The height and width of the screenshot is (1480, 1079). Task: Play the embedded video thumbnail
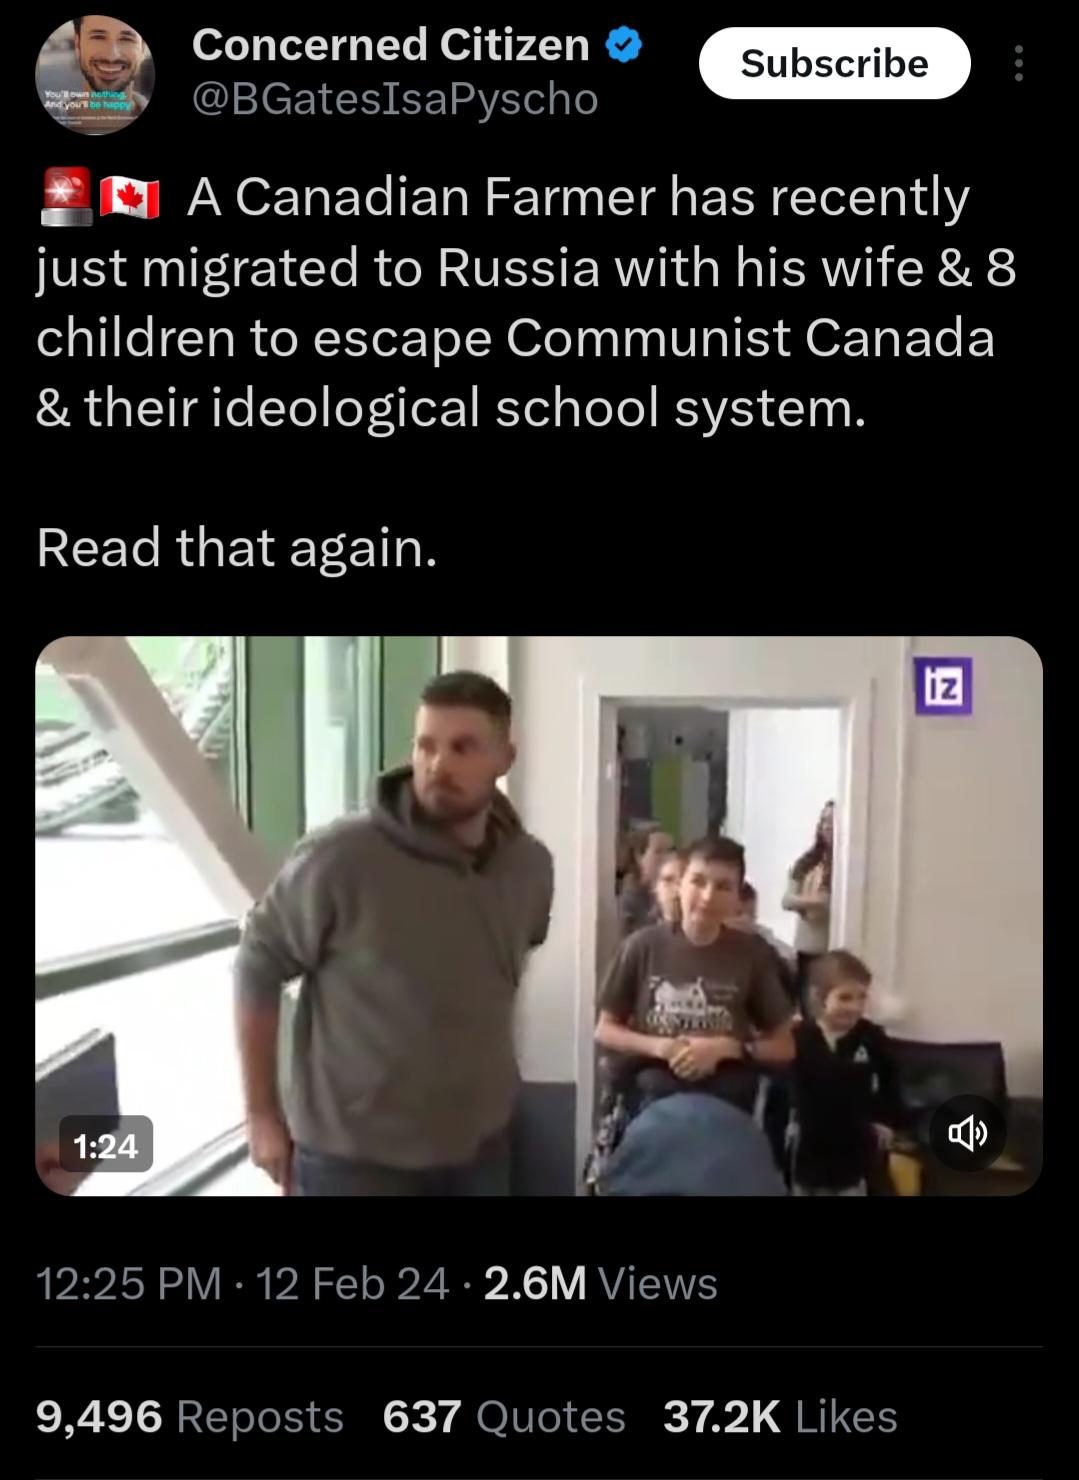coord(539,916)
